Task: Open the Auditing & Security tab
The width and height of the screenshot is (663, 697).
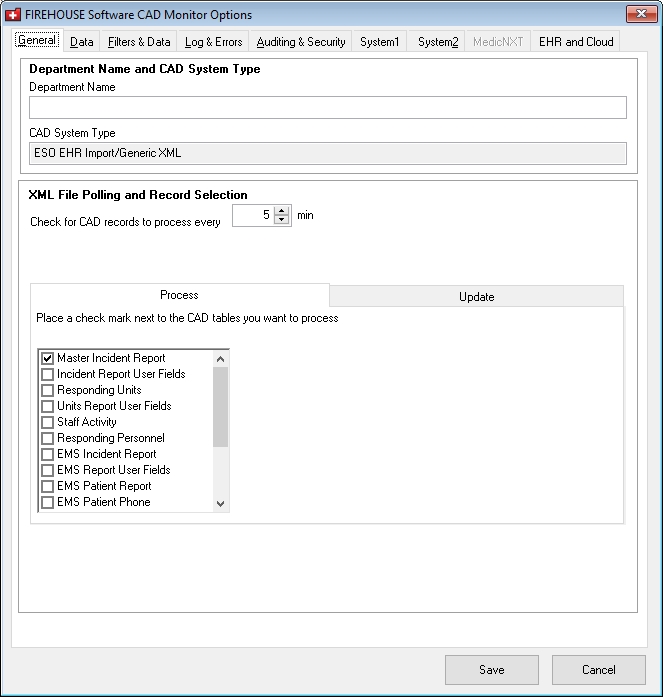Action: coord(301,42)
